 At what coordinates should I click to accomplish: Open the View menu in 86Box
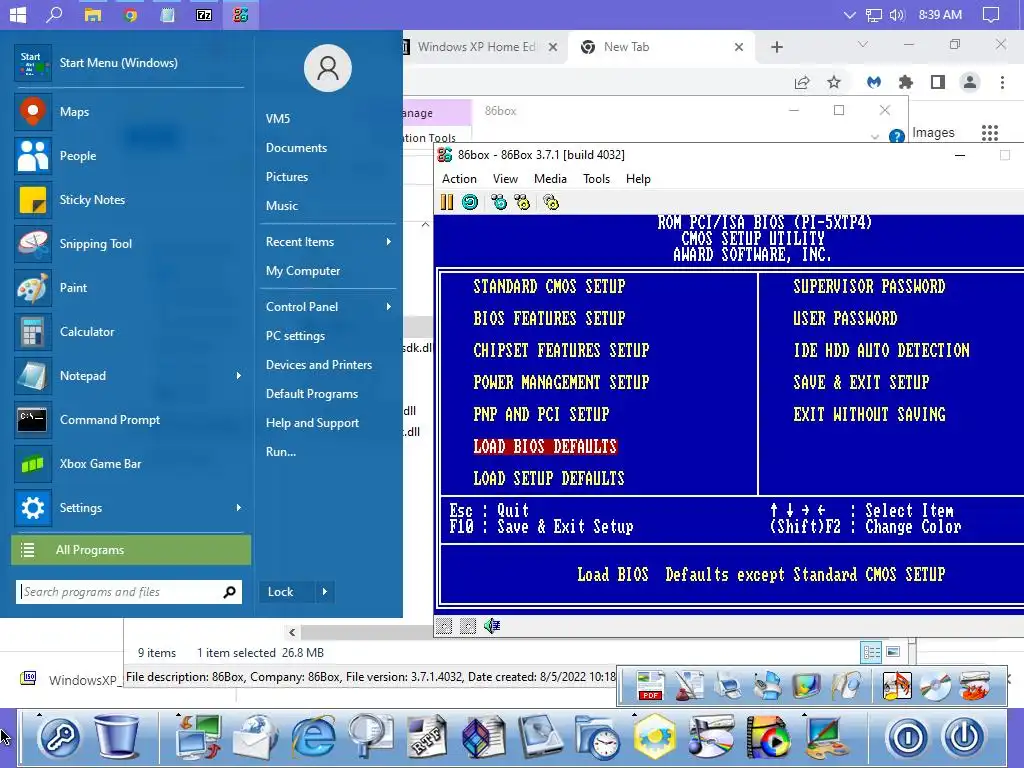coord(505,179)
